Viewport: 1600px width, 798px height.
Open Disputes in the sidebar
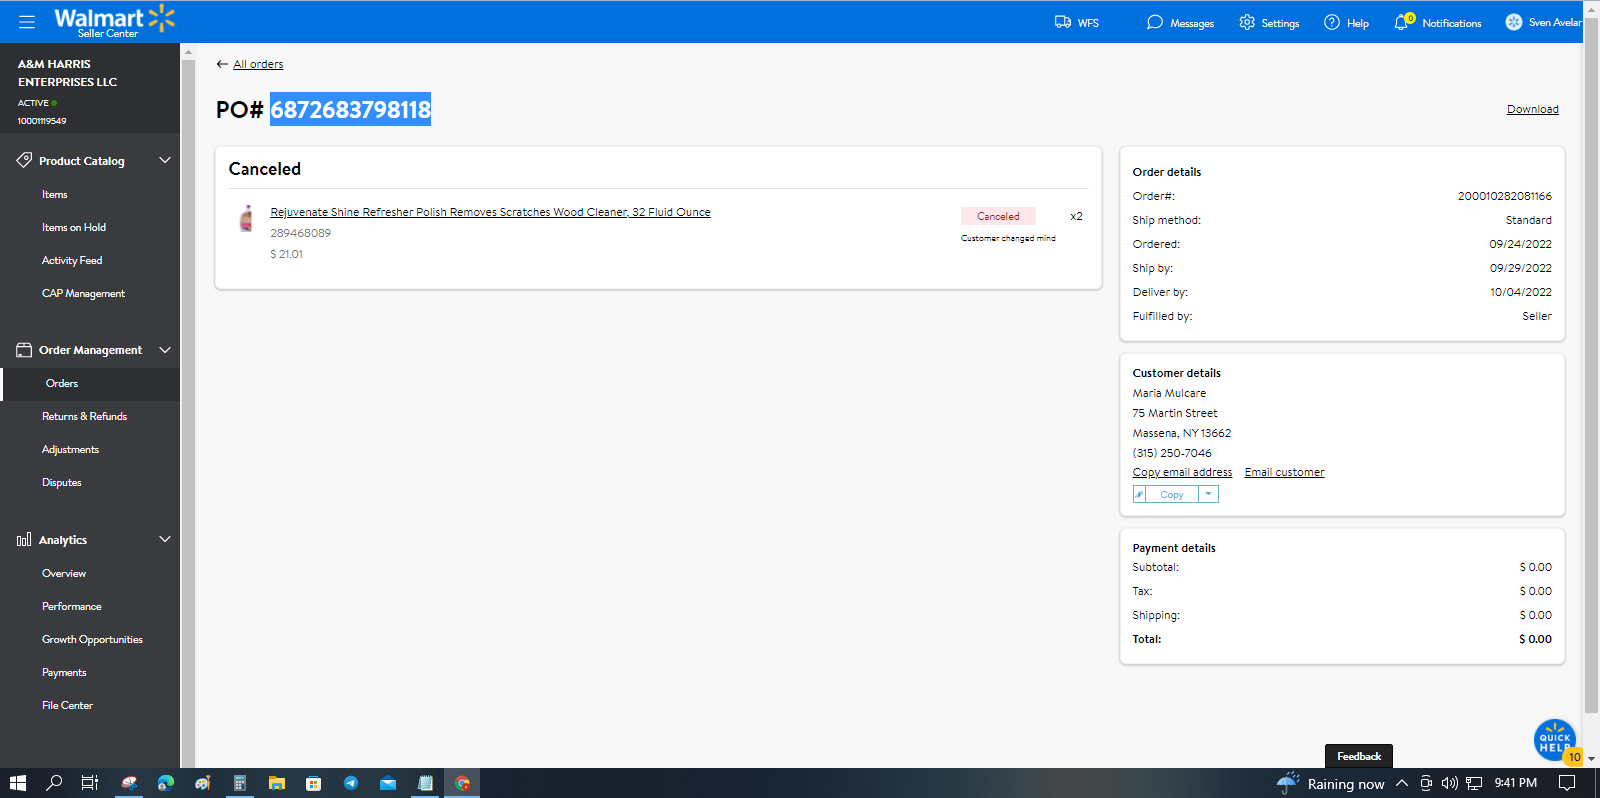pyautogui.click(x=62, y=482)
